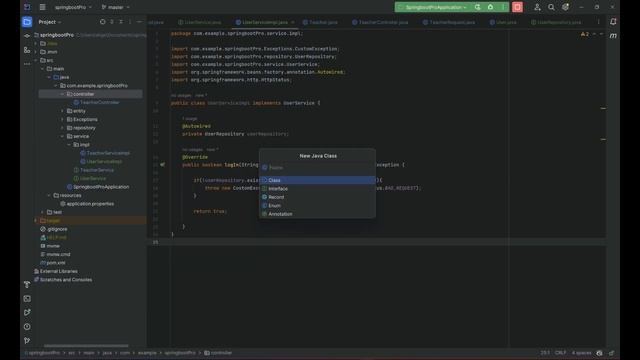Expand the Exceptions package

tap(62, 120)
